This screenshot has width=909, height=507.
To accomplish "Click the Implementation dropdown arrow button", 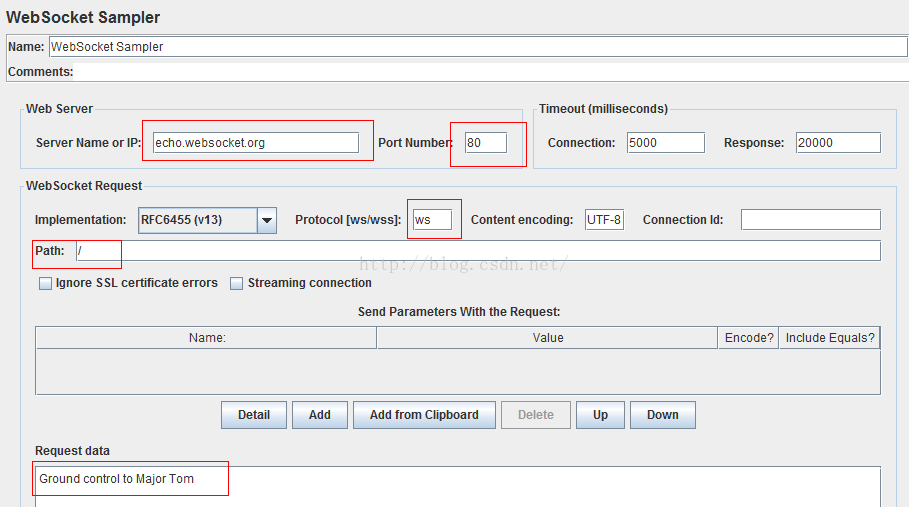I will click(267, 220).
